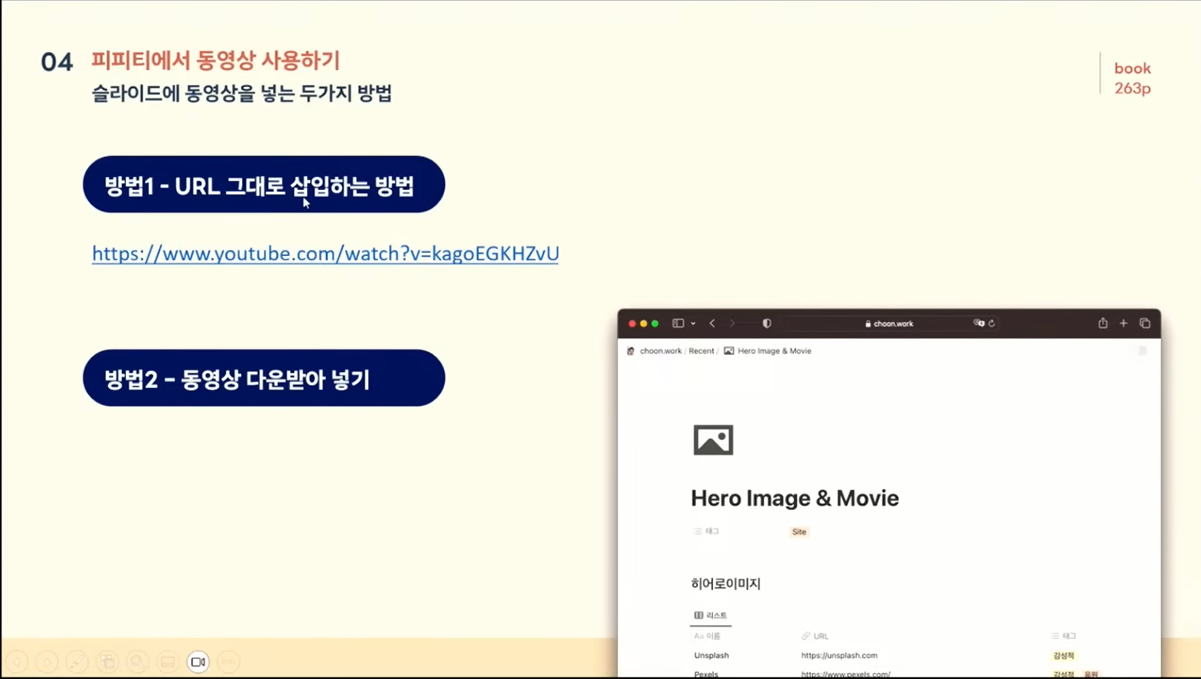Open the https://unsplash.com link
The width and height of the screenshot is (1201, 679).
(x=839, y=655)
